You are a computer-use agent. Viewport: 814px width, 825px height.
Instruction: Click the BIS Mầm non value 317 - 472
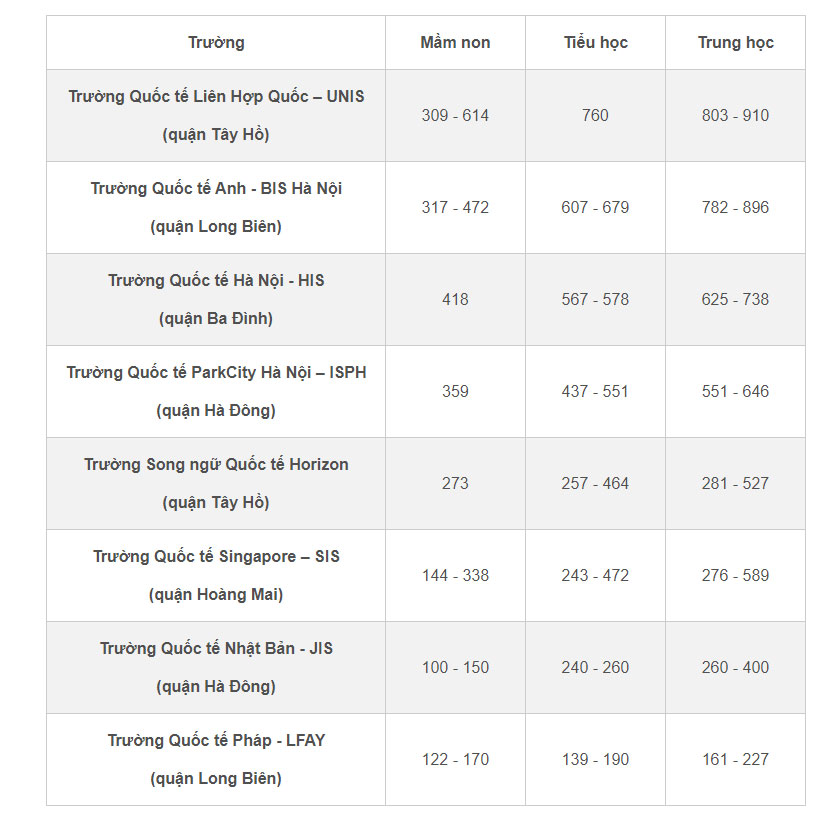click(x=455, y=207)
